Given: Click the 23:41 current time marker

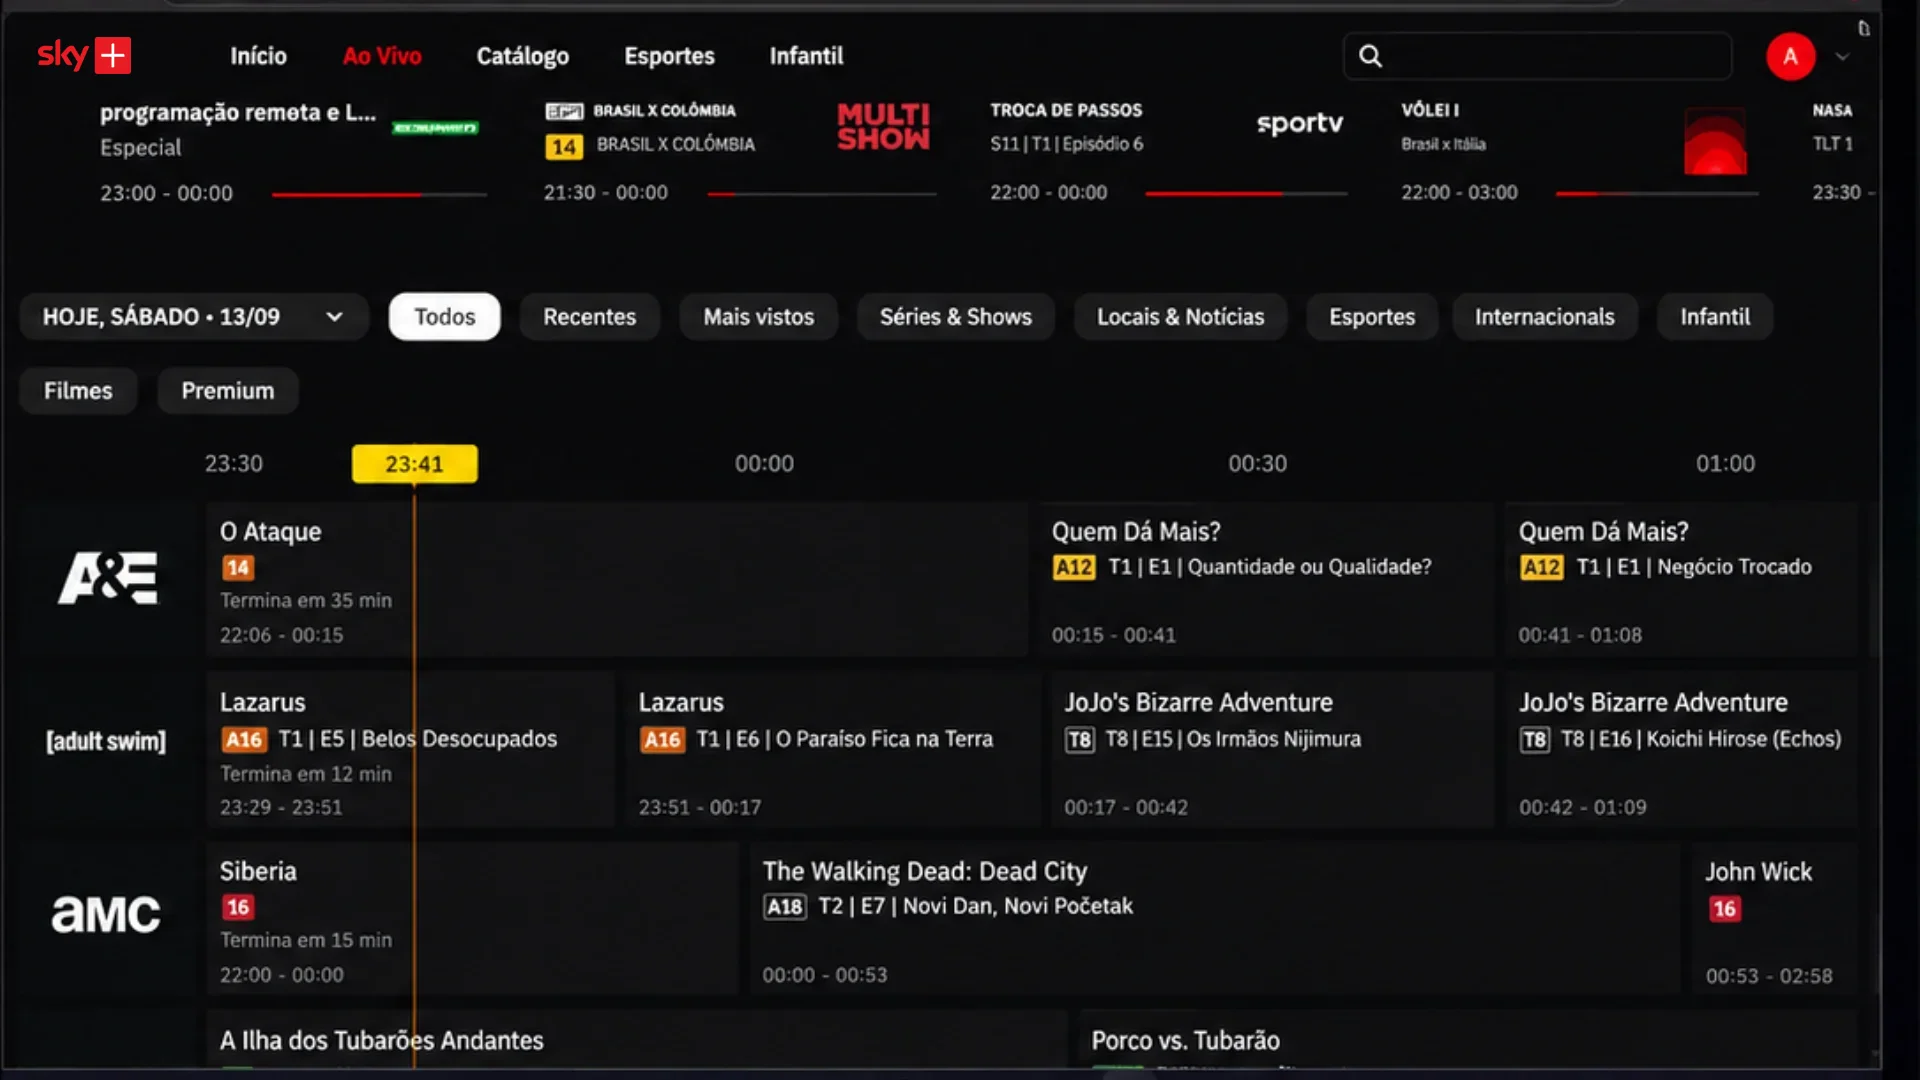Looking at the screenshot, I should point(414,464).
